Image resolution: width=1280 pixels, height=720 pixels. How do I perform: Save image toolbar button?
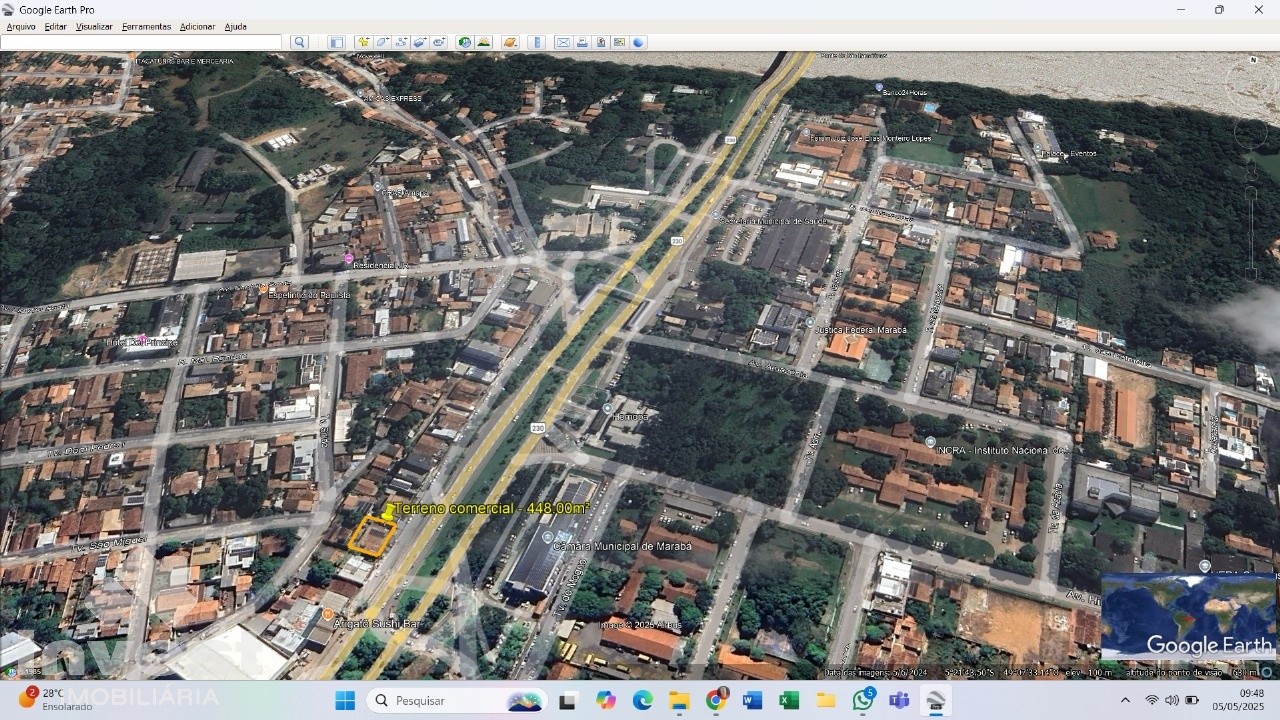(601, 42)
